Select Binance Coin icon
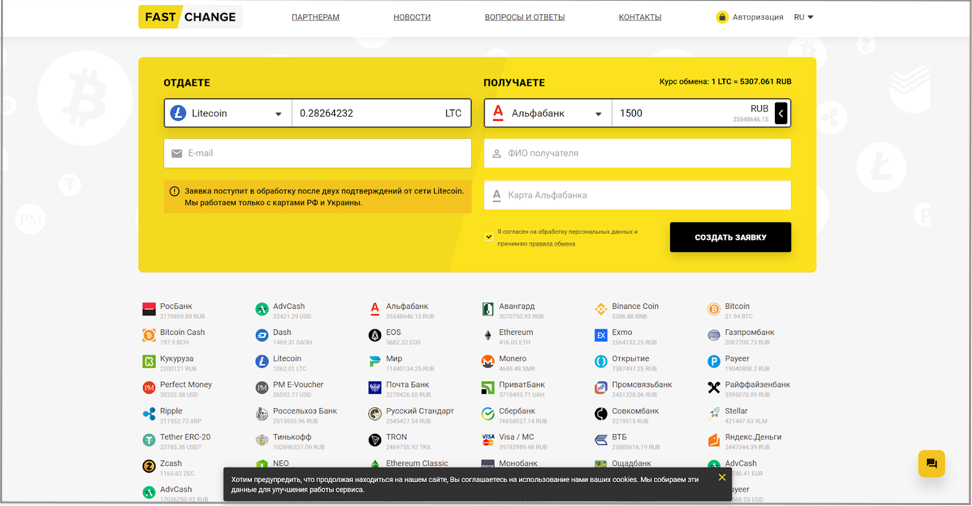 pyautogui.click(x=601, y=309)
